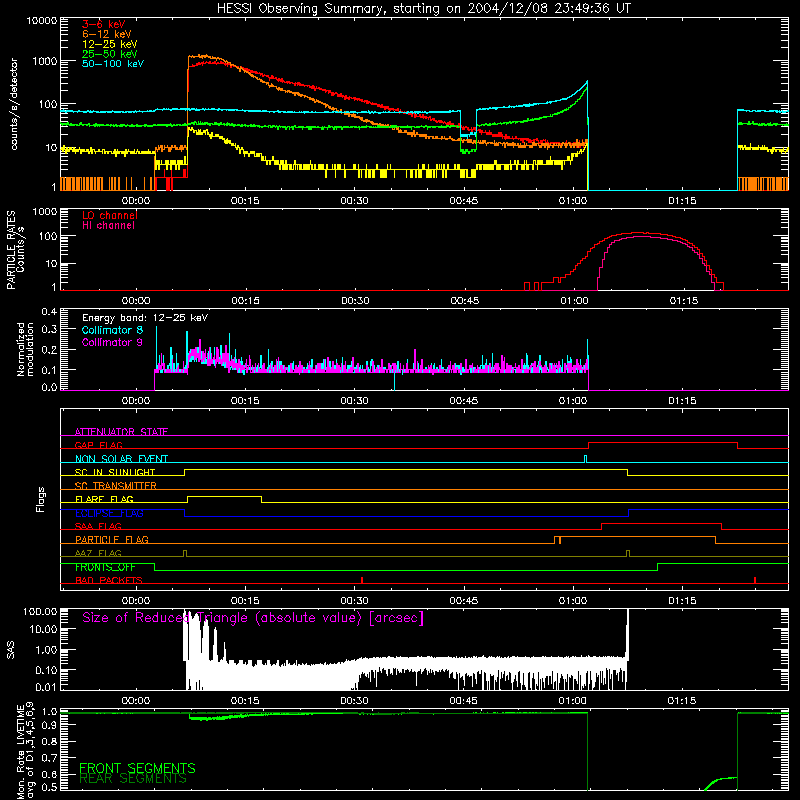The width and height of the screenshot is (800, 800).
Task: Click the ATTENUATOR STATE flag label
Action: tap(121, 432)
